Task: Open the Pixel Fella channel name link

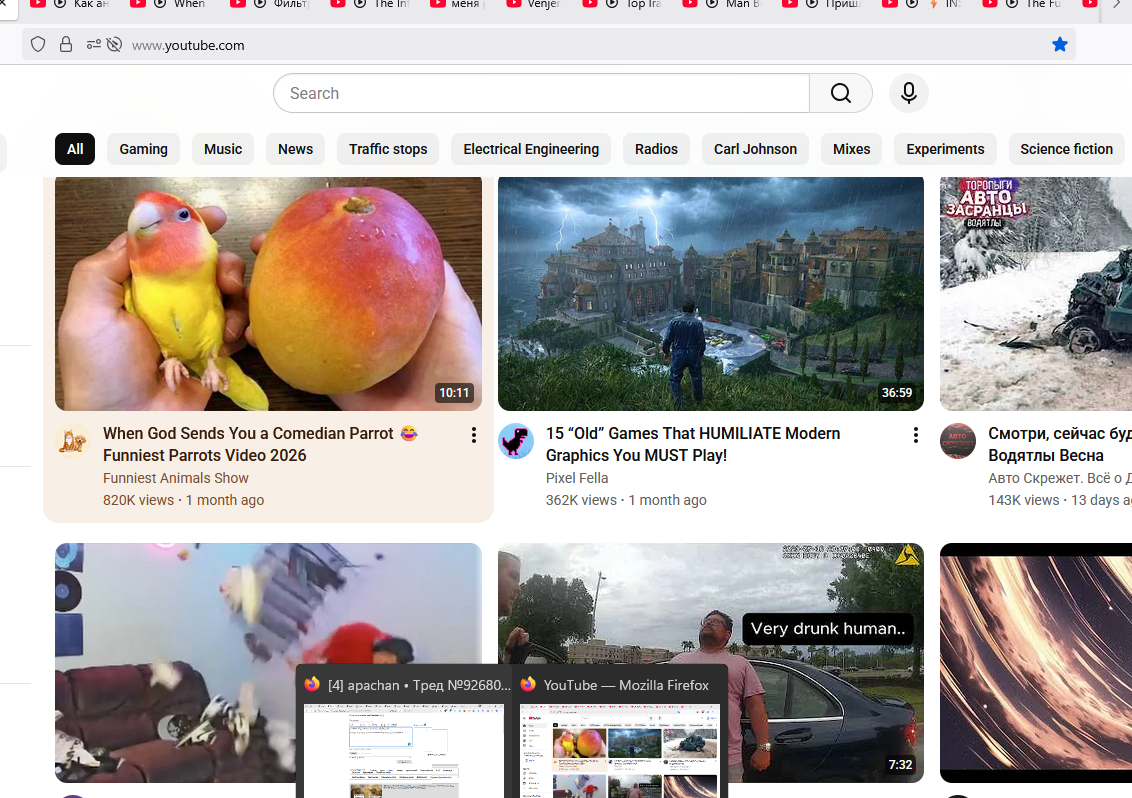Action: pyautogui.click(x=577, y=478)
